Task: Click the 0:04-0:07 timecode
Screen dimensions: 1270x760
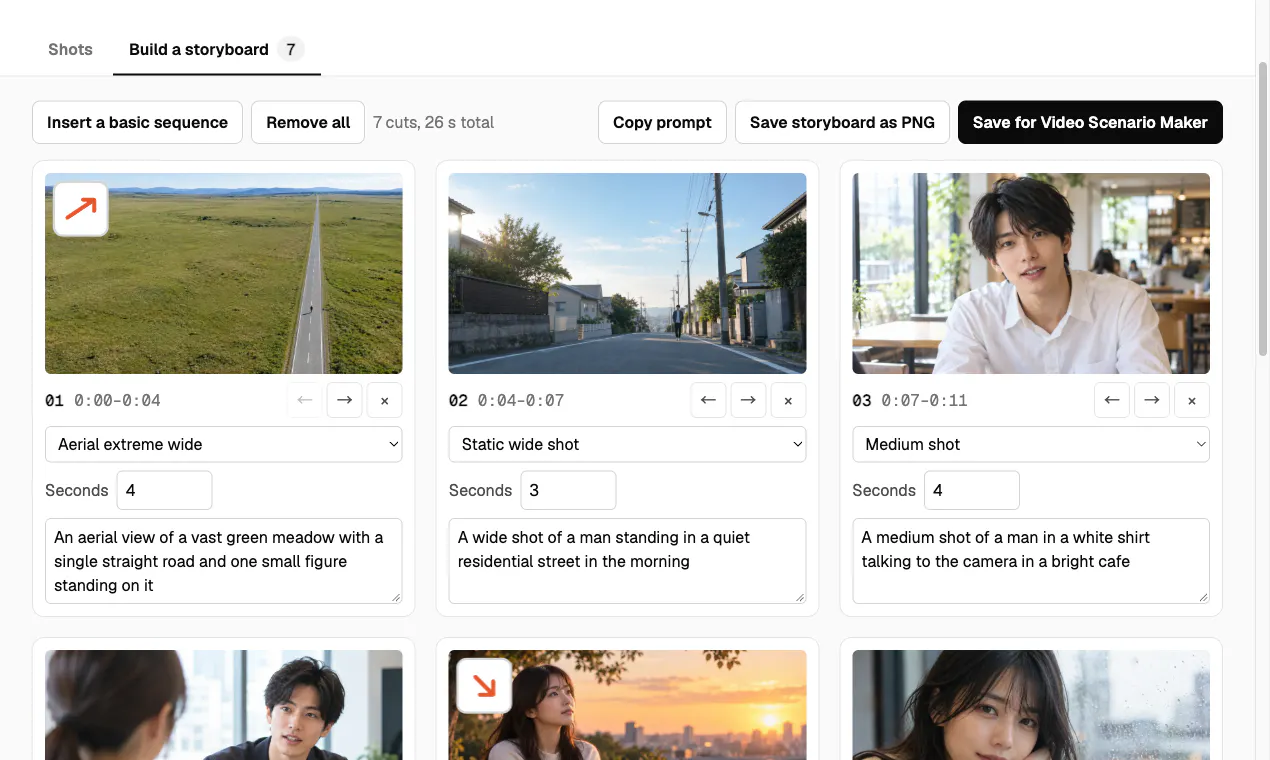Action: click(x=521, y=400)
